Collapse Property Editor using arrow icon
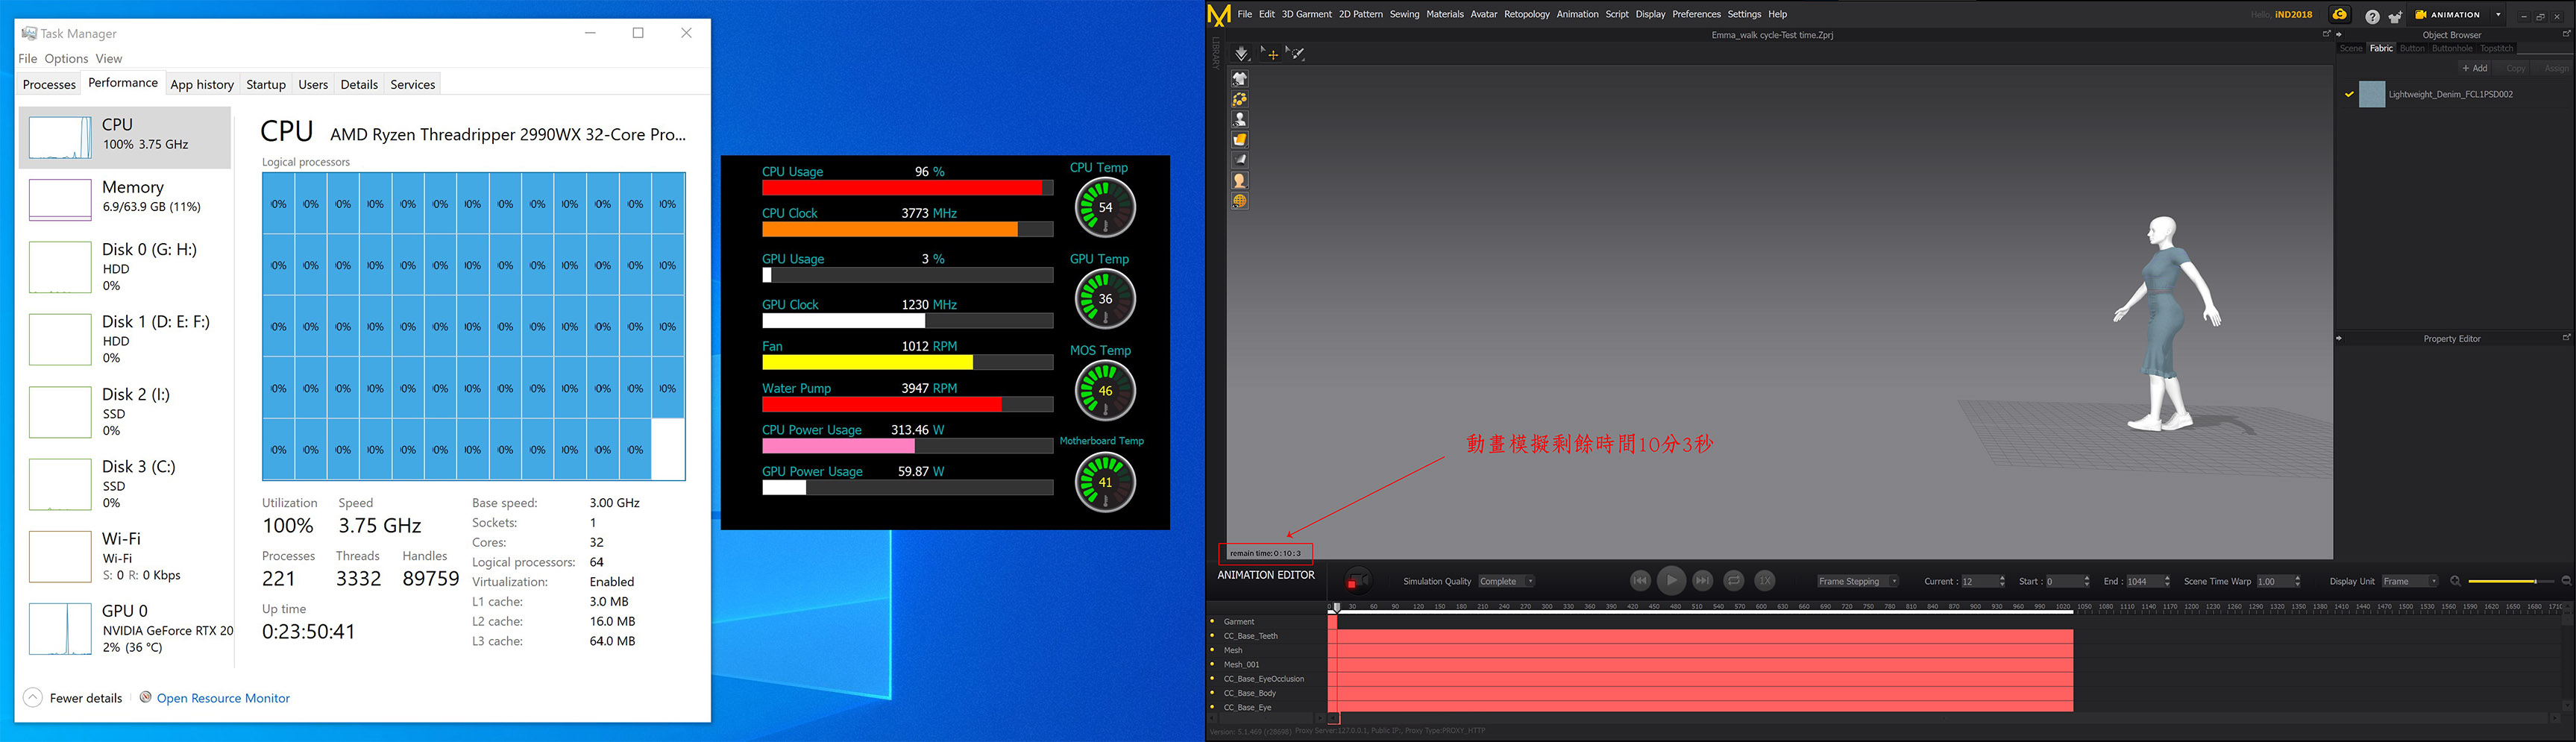The height and width of the screenshot is (742, 2576). click(2339, 338)
